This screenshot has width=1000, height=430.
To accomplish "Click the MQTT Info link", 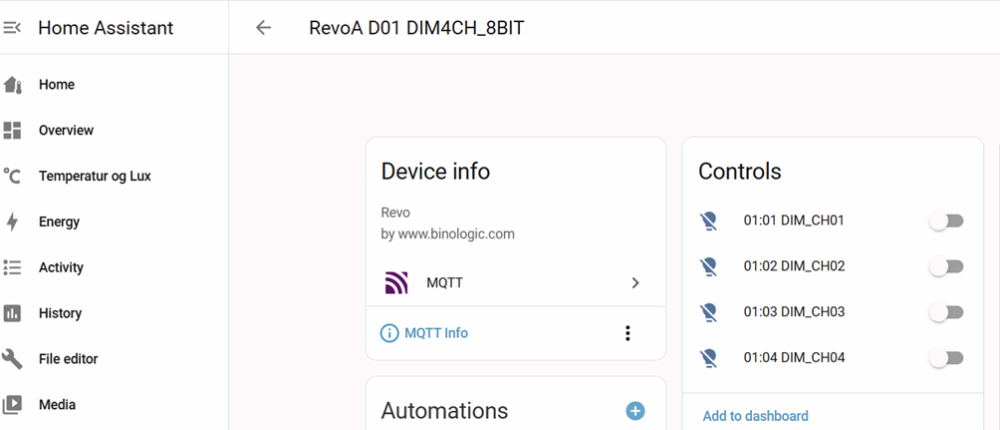I will (x=435, y=333).
